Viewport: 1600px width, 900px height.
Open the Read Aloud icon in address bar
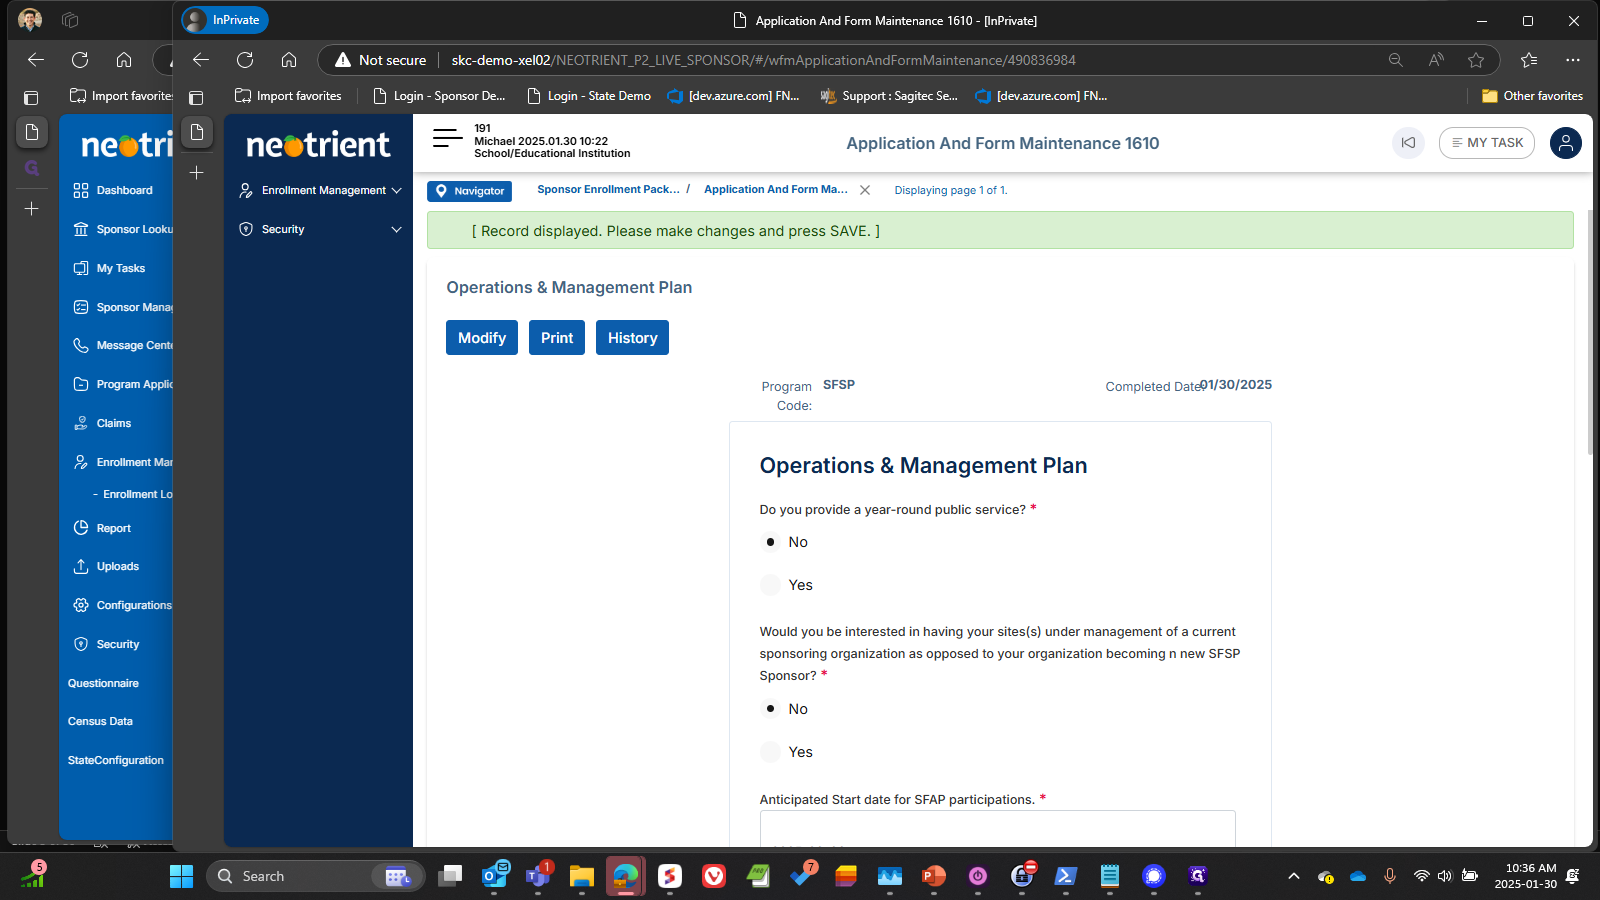tap(1436, 60)
